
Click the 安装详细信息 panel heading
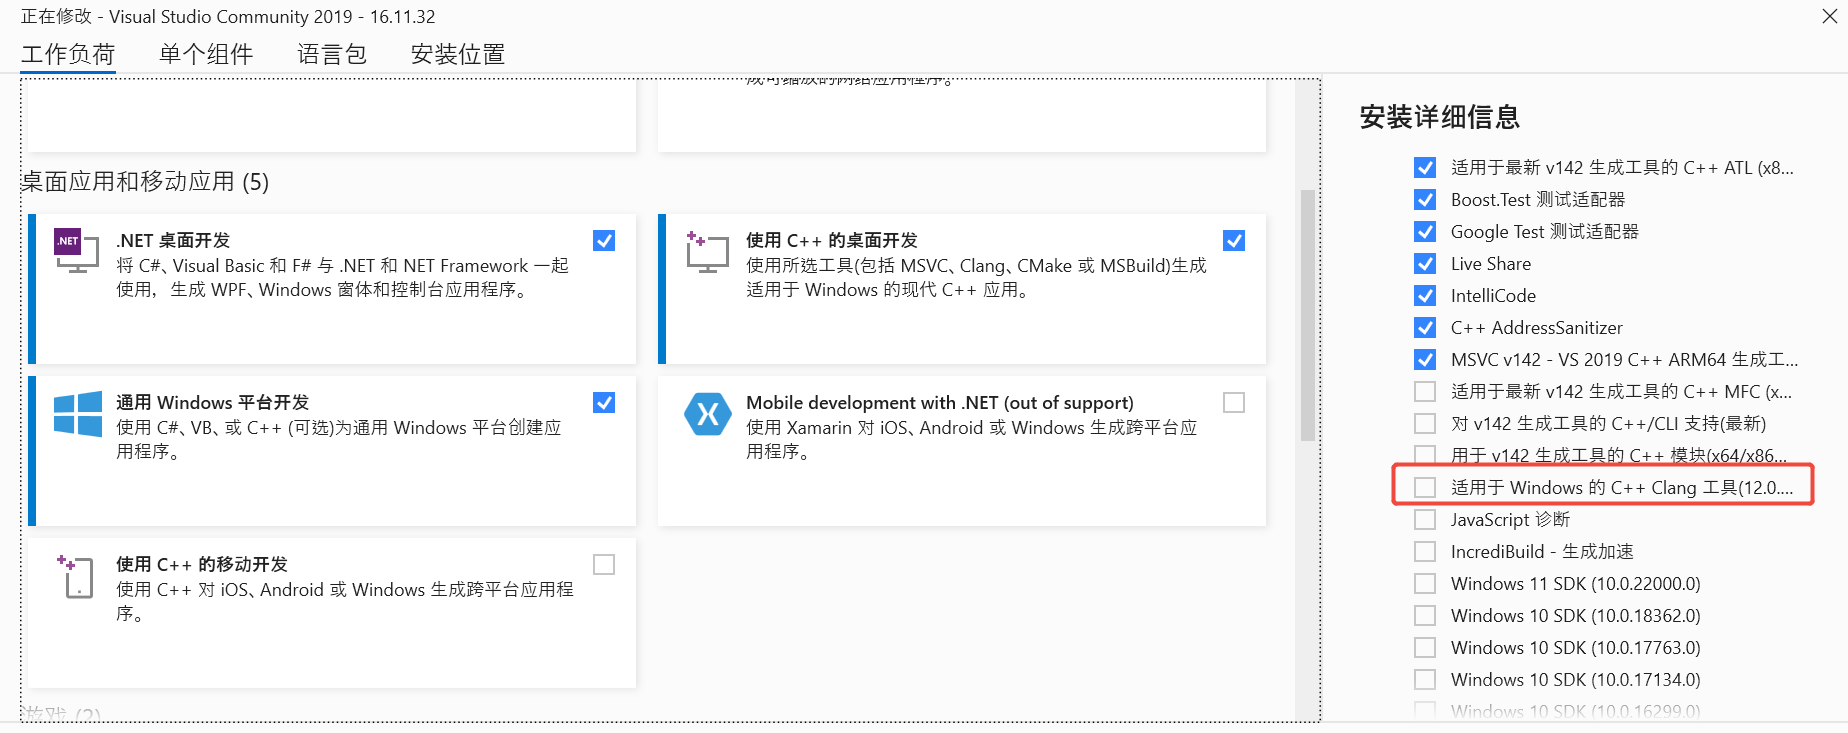tap(1440, 118)
